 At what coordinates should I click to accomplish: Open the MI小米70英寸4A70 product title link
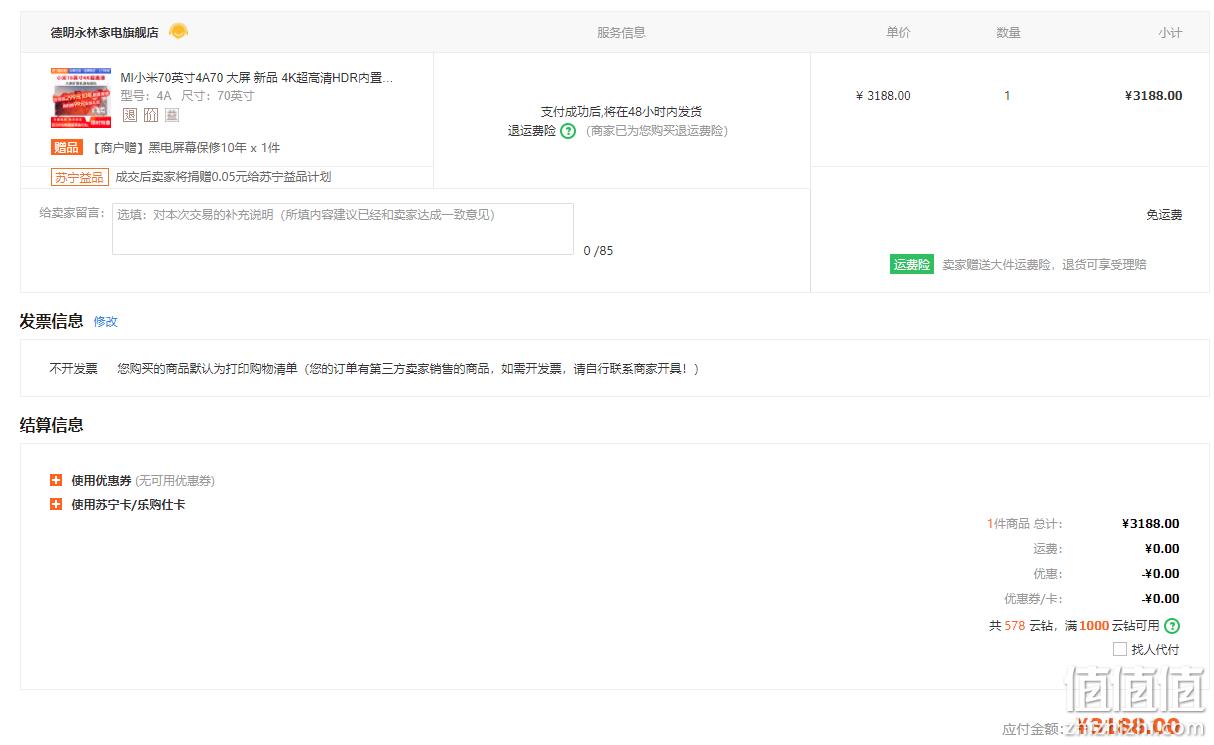256,77
